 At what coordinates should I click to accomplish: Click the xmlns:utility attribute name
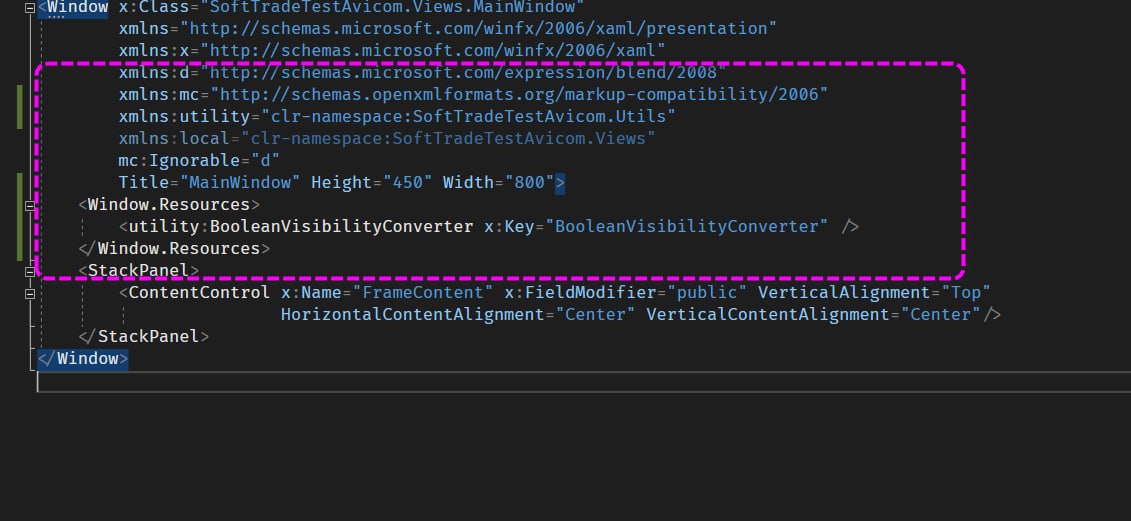184,116
